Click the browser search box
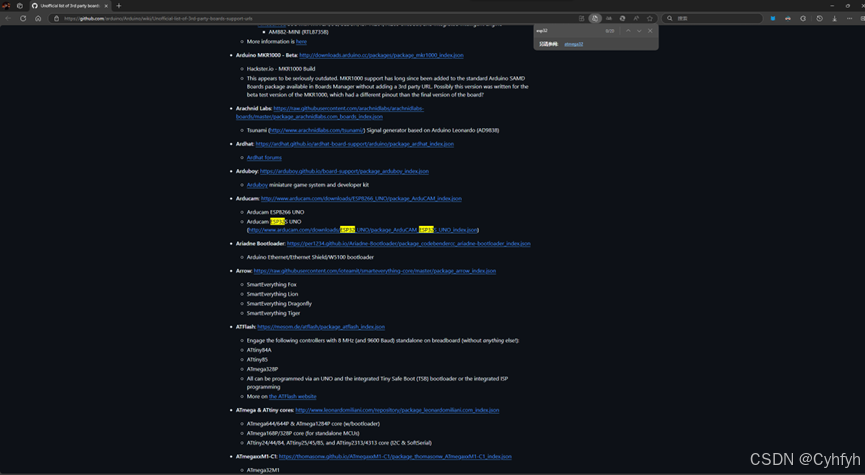 (712, 18)
